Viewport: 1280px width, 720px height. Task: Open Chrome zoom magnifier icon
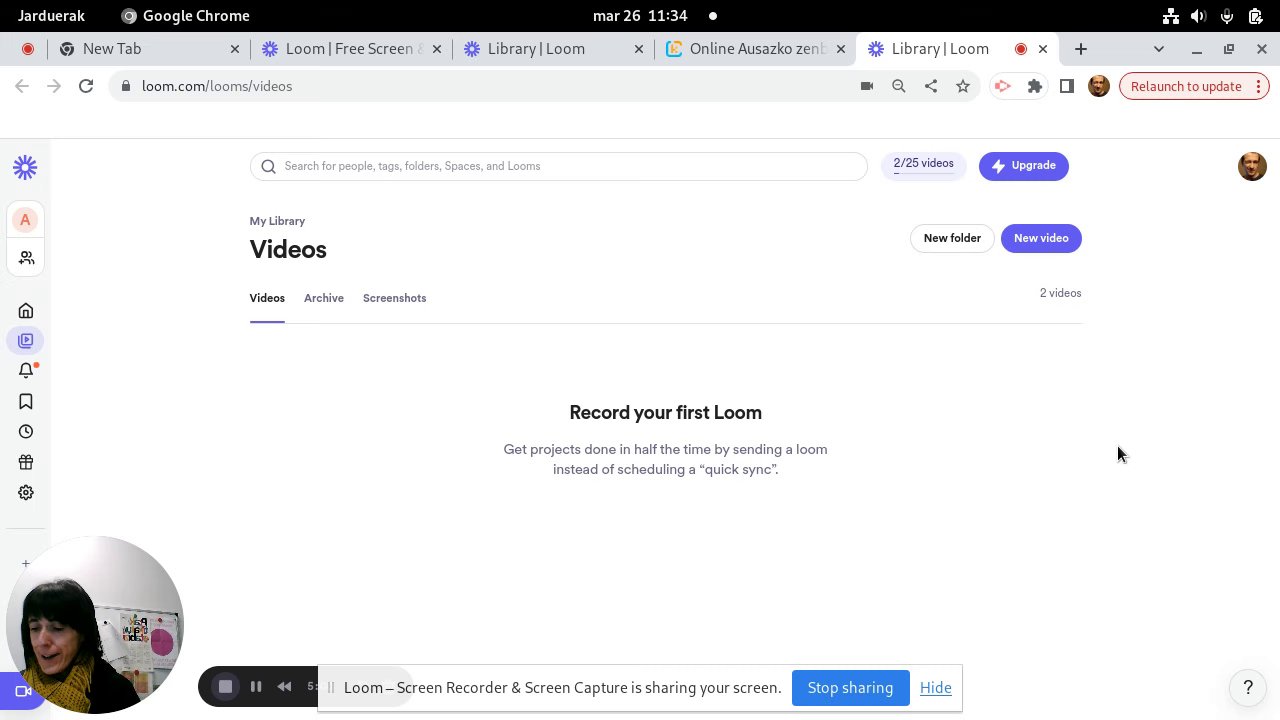click(x=899, y=86)
